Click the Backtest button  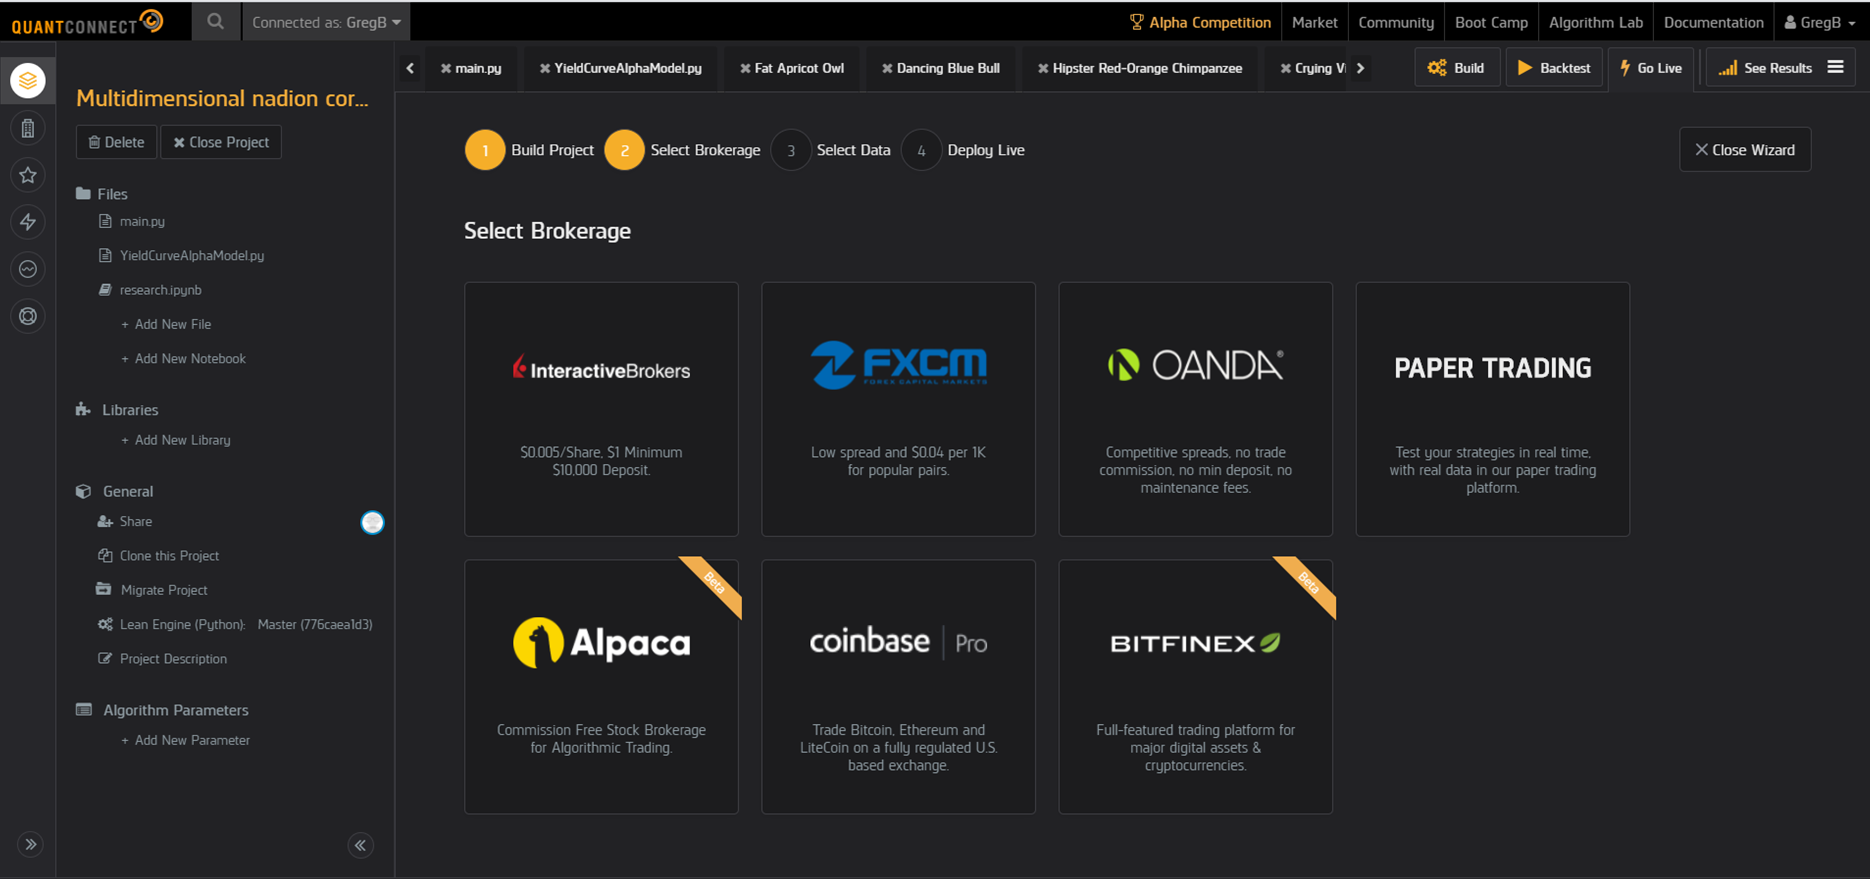coord(1553,68)
